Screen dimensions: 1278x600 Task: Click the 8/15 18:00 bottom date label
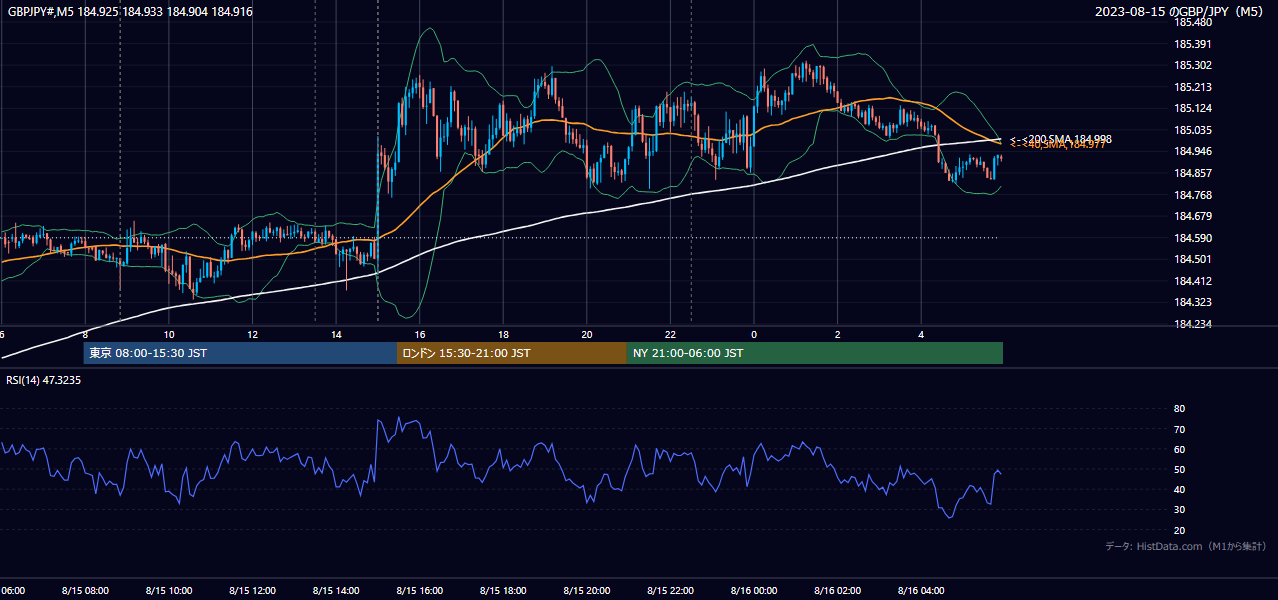tap(503, 591)
